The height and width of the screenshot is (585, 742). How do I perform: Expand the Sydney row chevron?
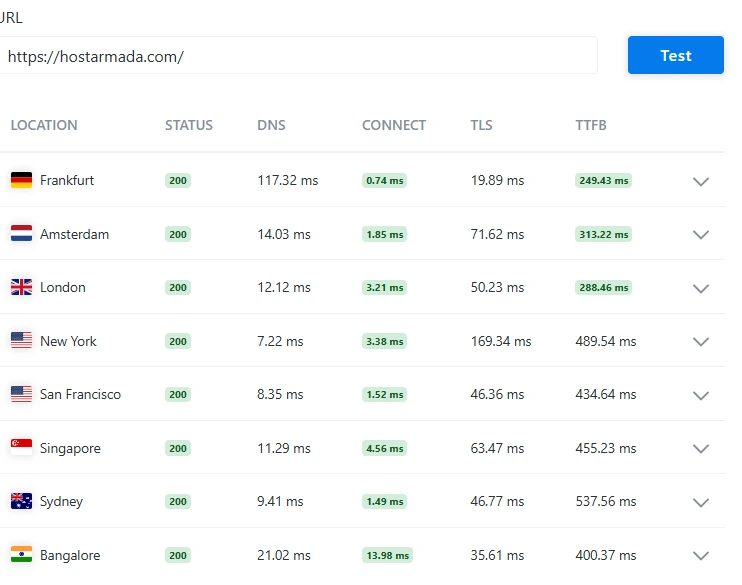700,502
